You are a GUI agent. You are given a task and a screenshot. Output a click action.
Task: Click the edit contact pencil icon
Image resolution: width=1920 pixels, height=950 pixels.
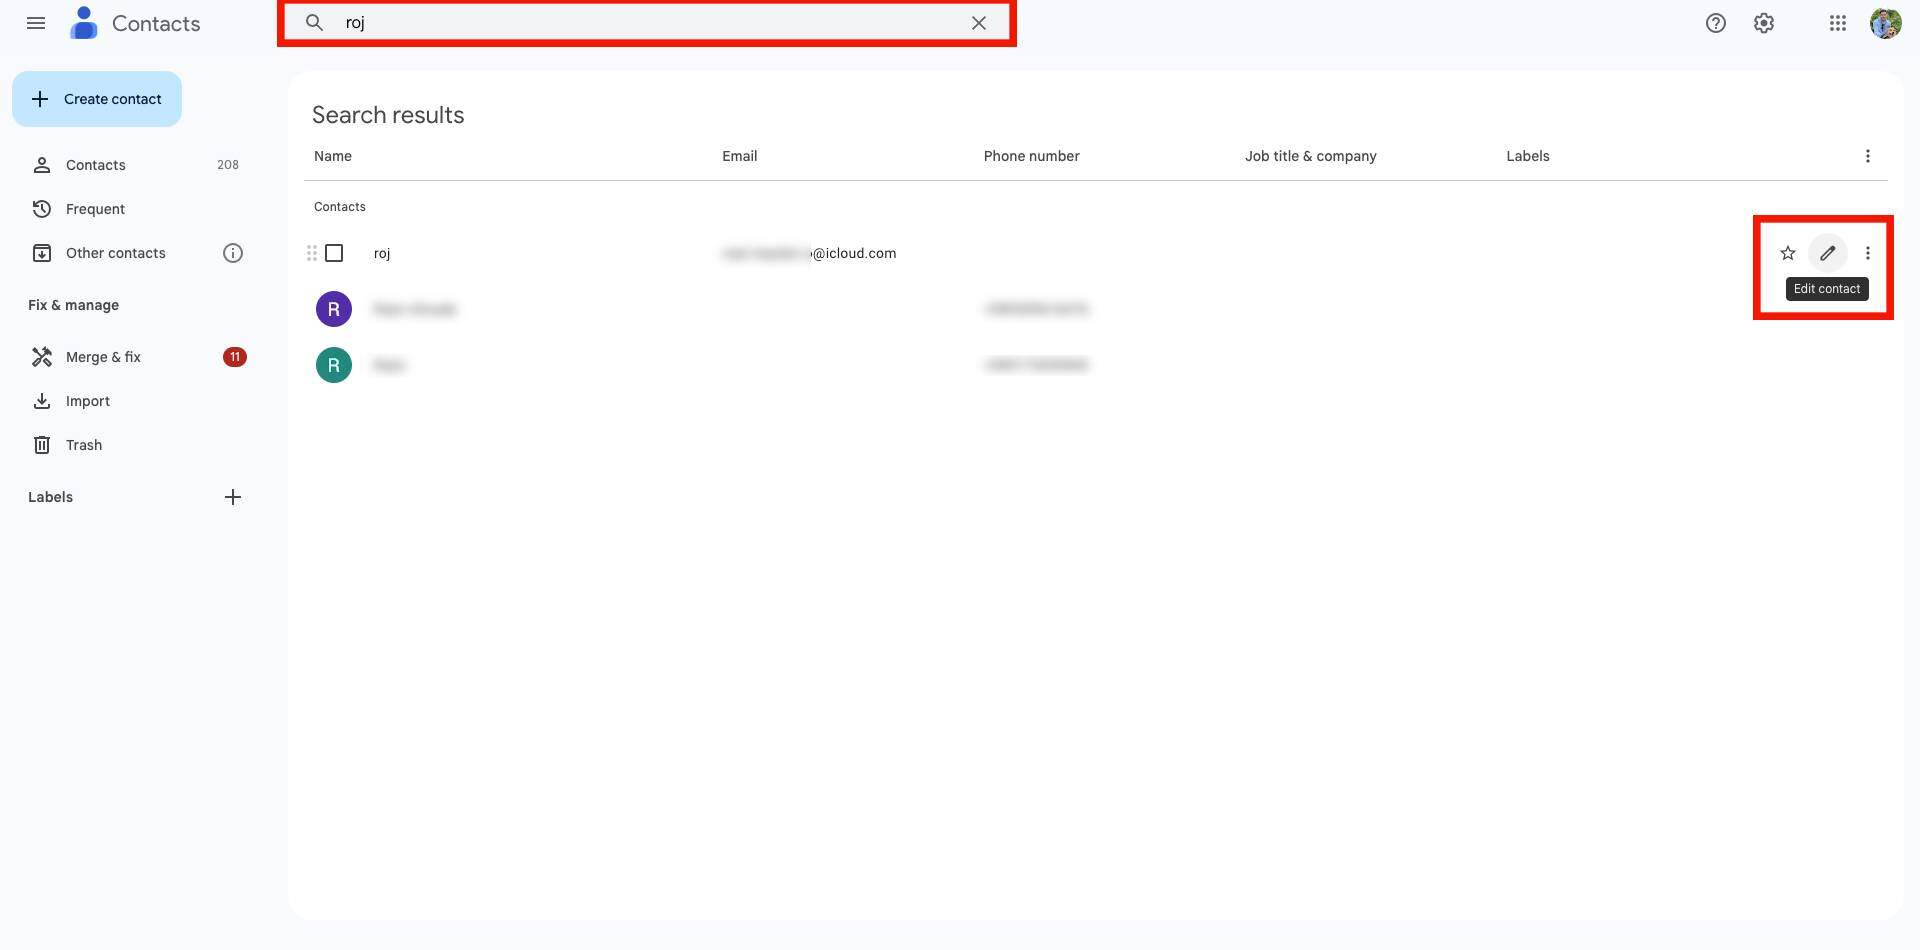pyautogui.click(x=1827, y=253)
